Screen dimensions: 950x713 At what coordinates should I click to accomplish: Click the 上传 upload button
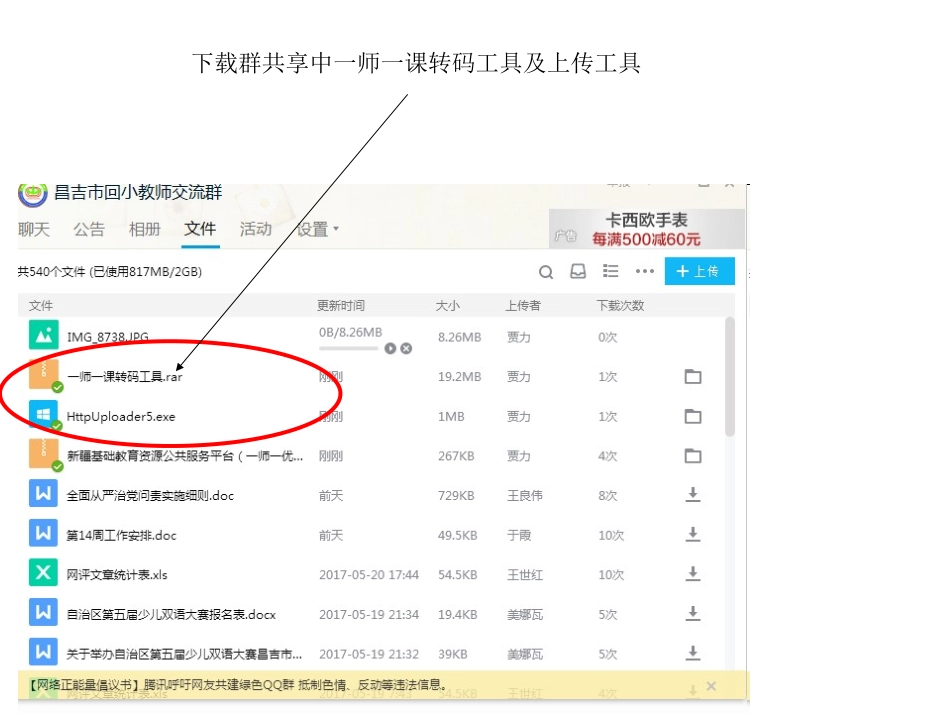tap(700, 271)
